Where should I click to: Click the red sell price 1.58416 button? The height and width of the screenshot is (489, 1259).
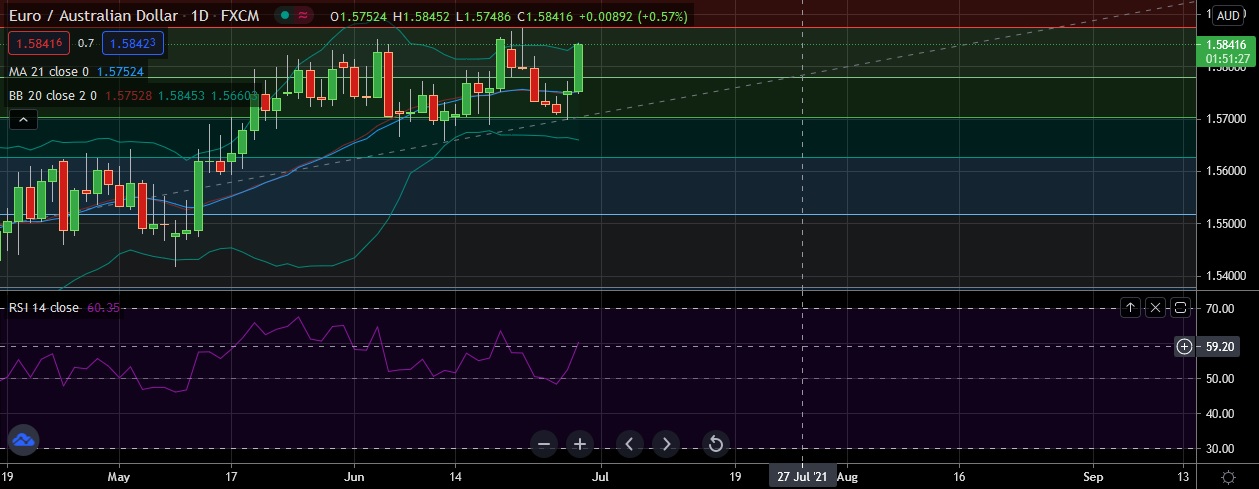tap(39, 43)
